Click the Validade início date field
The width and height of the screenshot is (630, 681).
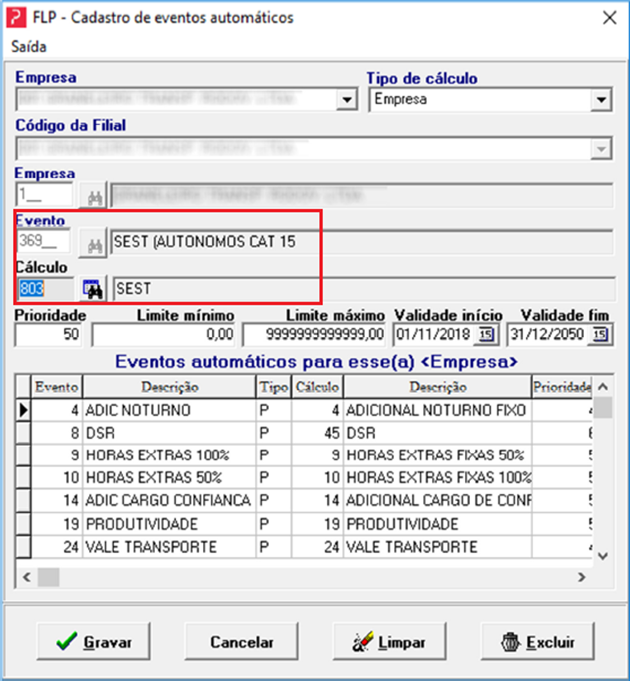coord(434,334)
